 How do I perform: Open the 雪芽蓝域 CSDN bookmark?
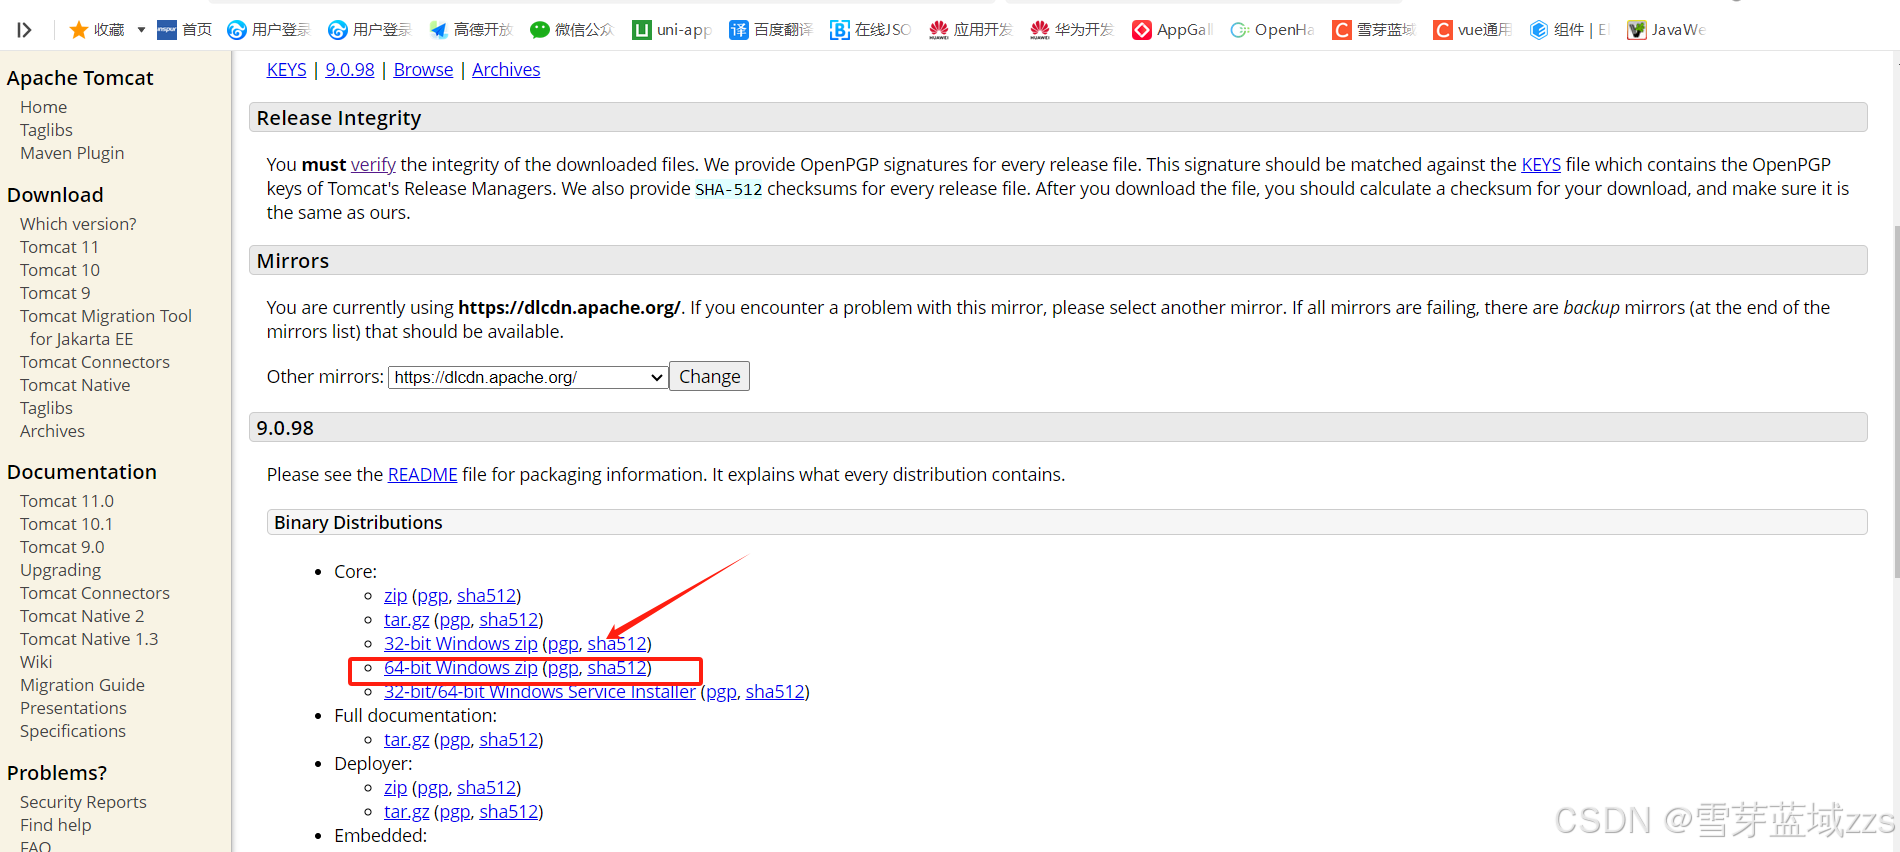(1374, 30)
